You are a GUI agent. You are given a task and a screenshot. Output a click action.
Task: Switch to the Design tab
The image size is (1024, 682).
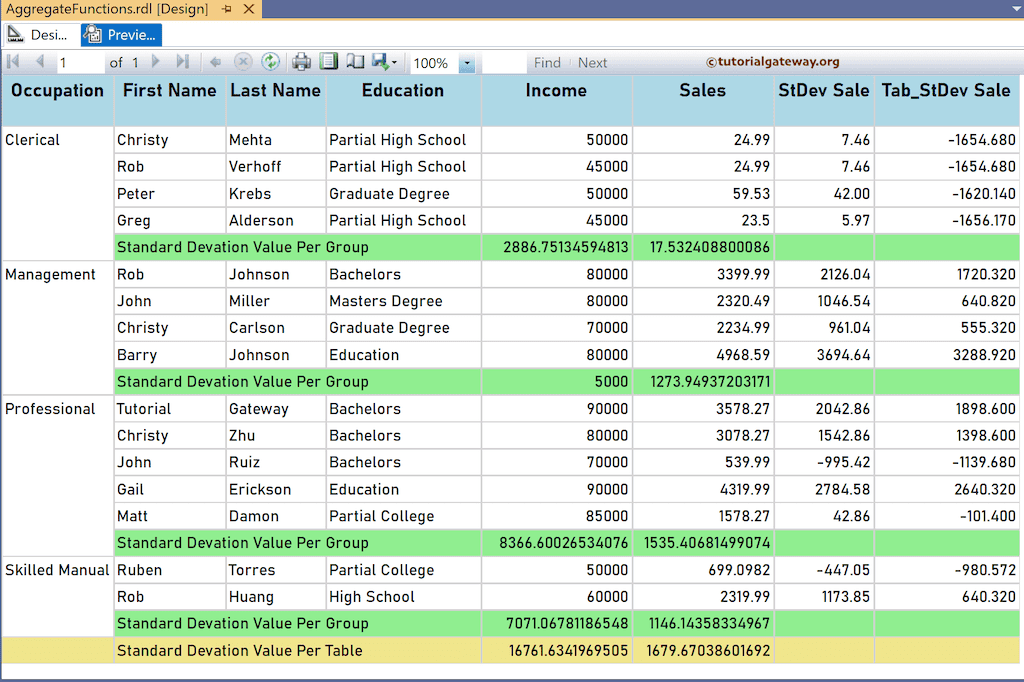[36, 34]
